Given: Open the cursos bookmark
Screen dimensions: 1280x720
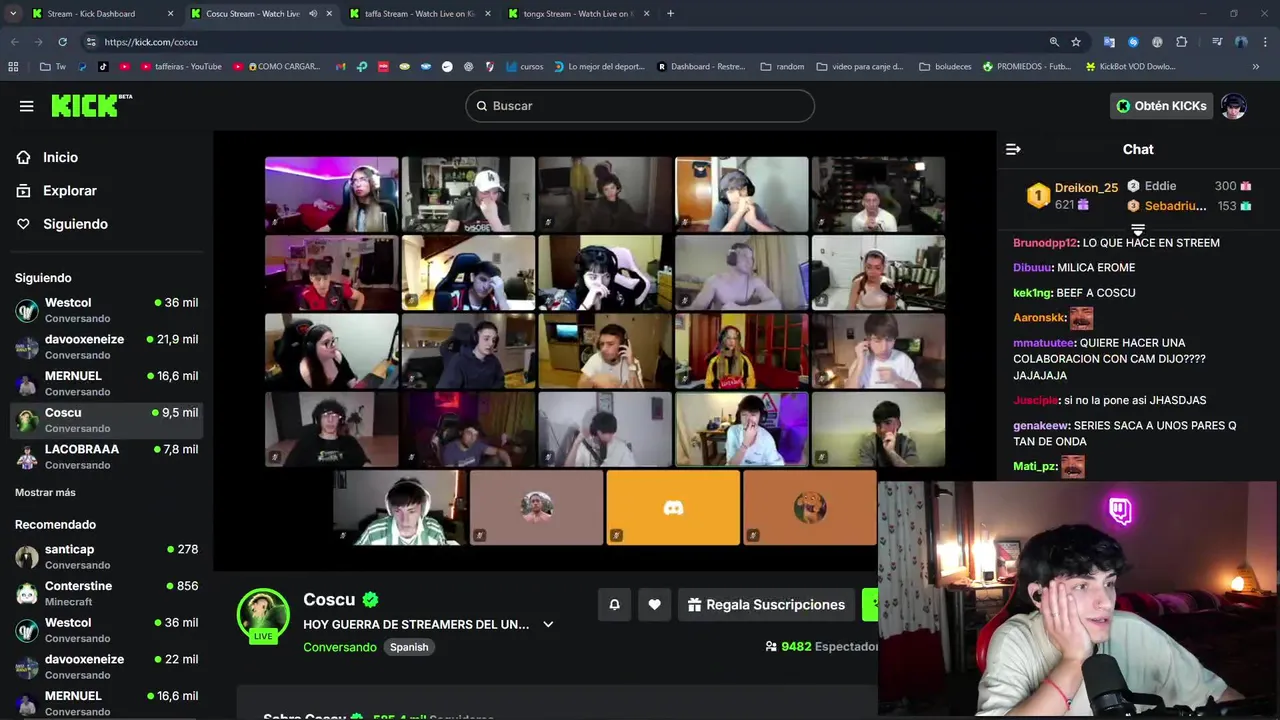Looking at the screenshot, I should click(x=525, y=67).
